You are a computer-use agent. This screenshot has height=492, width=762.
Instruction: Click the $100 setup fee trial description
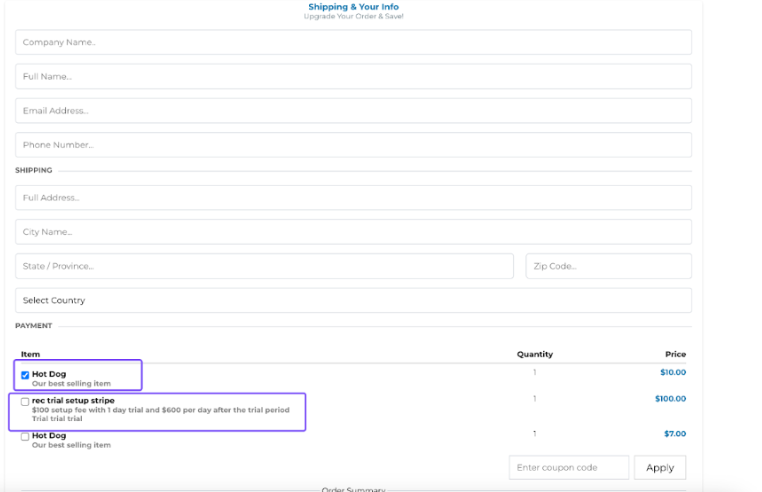[x=160, y=409]
